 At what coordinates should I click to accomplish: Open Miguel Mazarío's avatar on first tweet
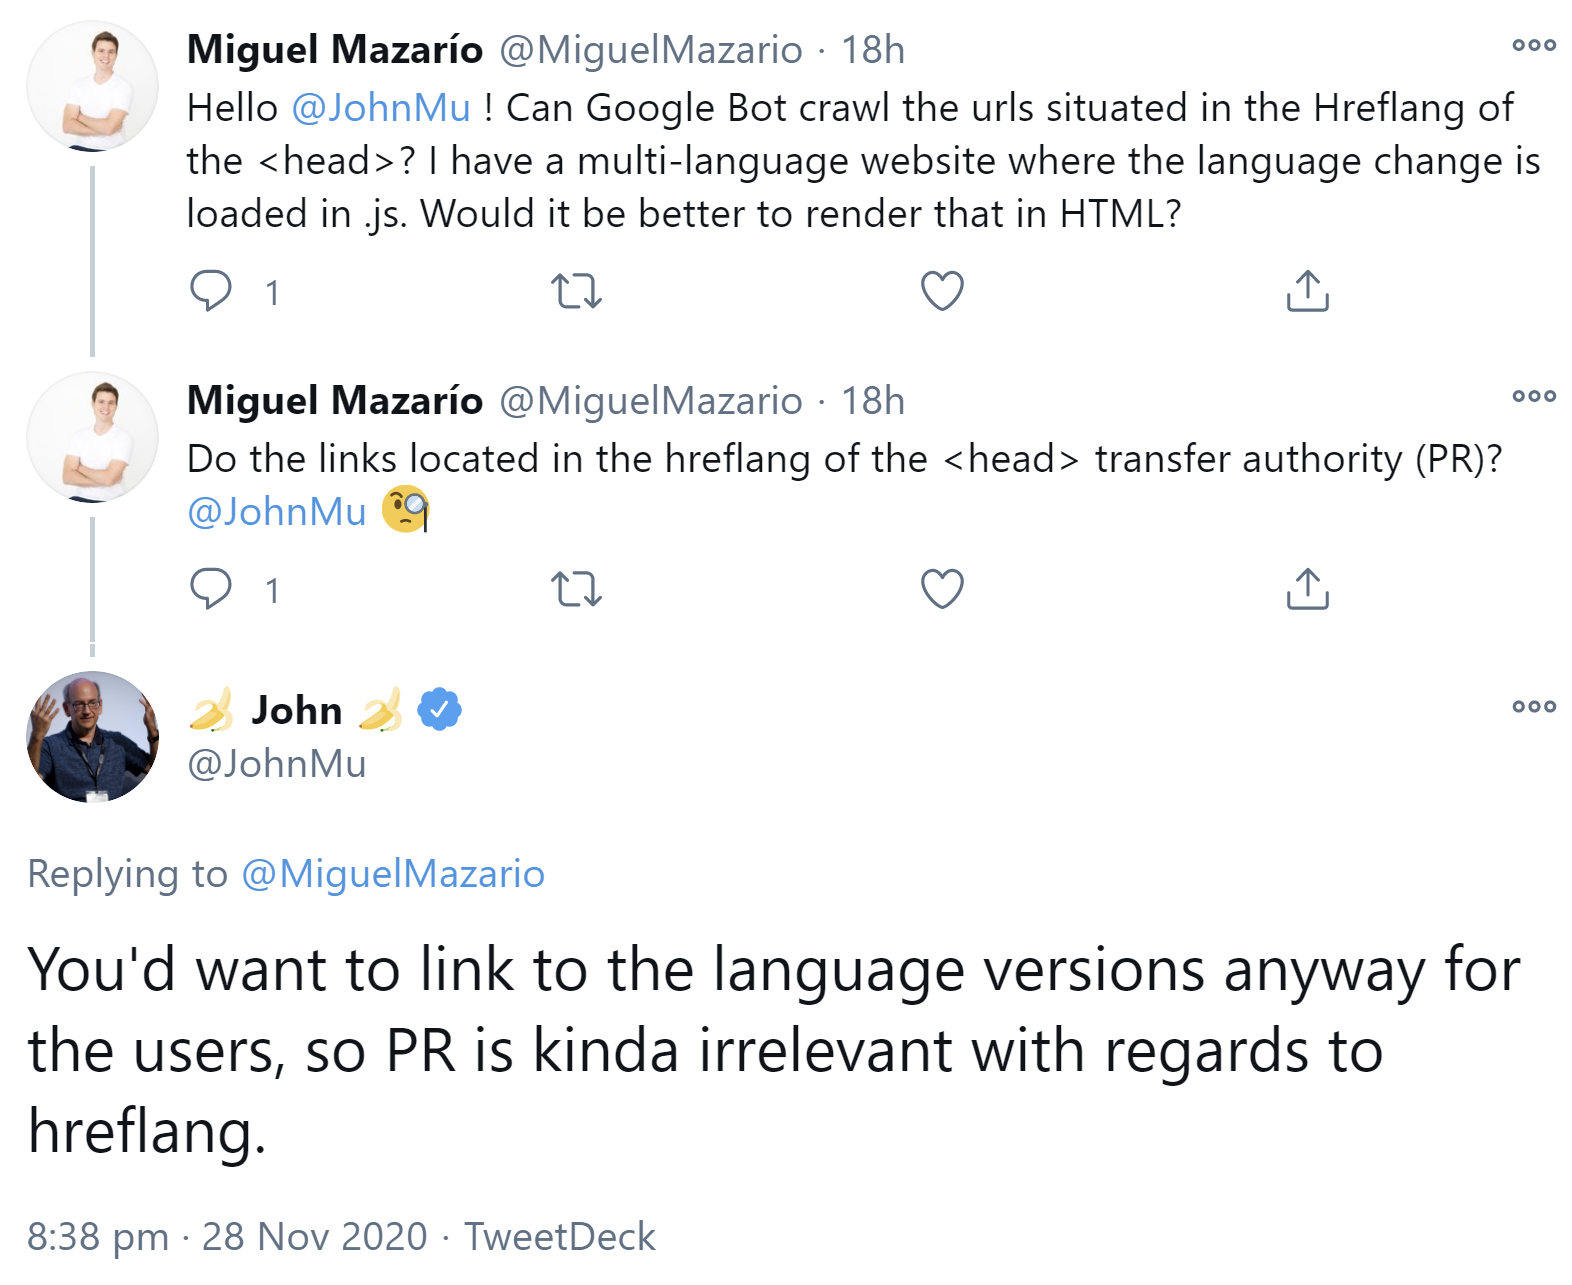(x=92, y=86)
